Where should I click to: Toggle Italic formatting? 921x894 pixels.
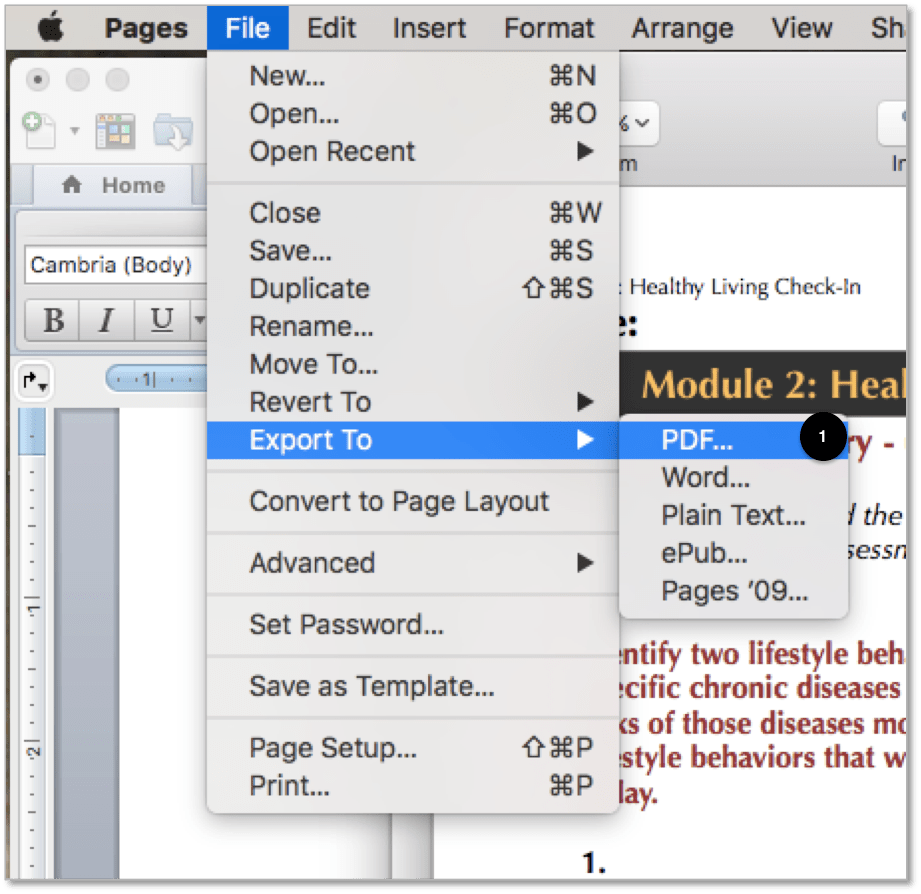click(107, 320)
